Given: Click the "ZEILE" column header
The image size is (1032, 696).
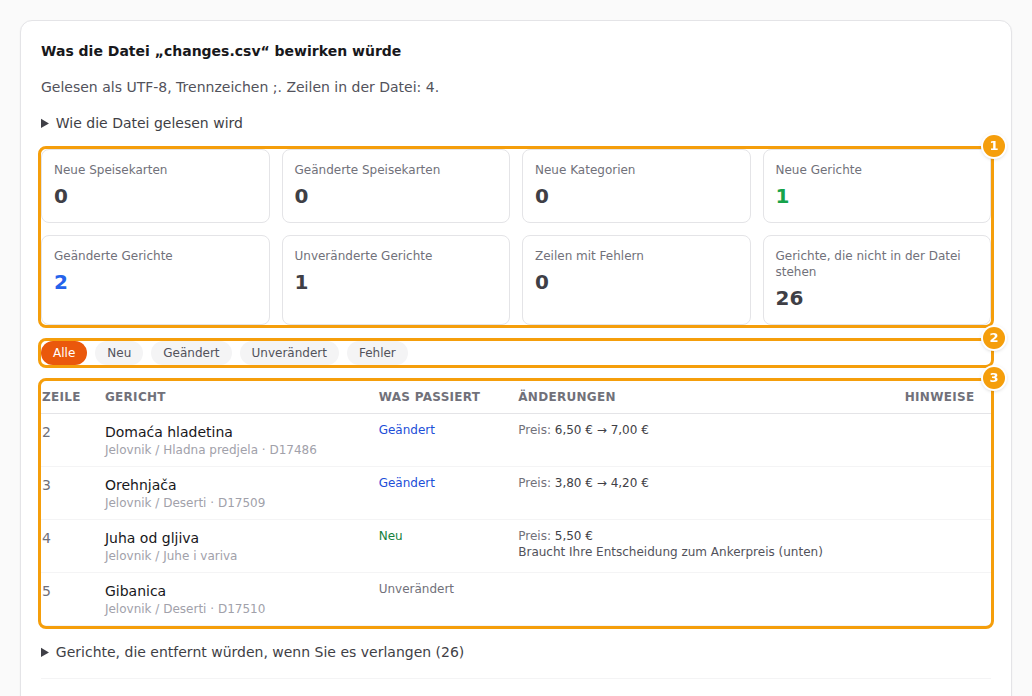Looking at the screenshot, I should [61, 397].
